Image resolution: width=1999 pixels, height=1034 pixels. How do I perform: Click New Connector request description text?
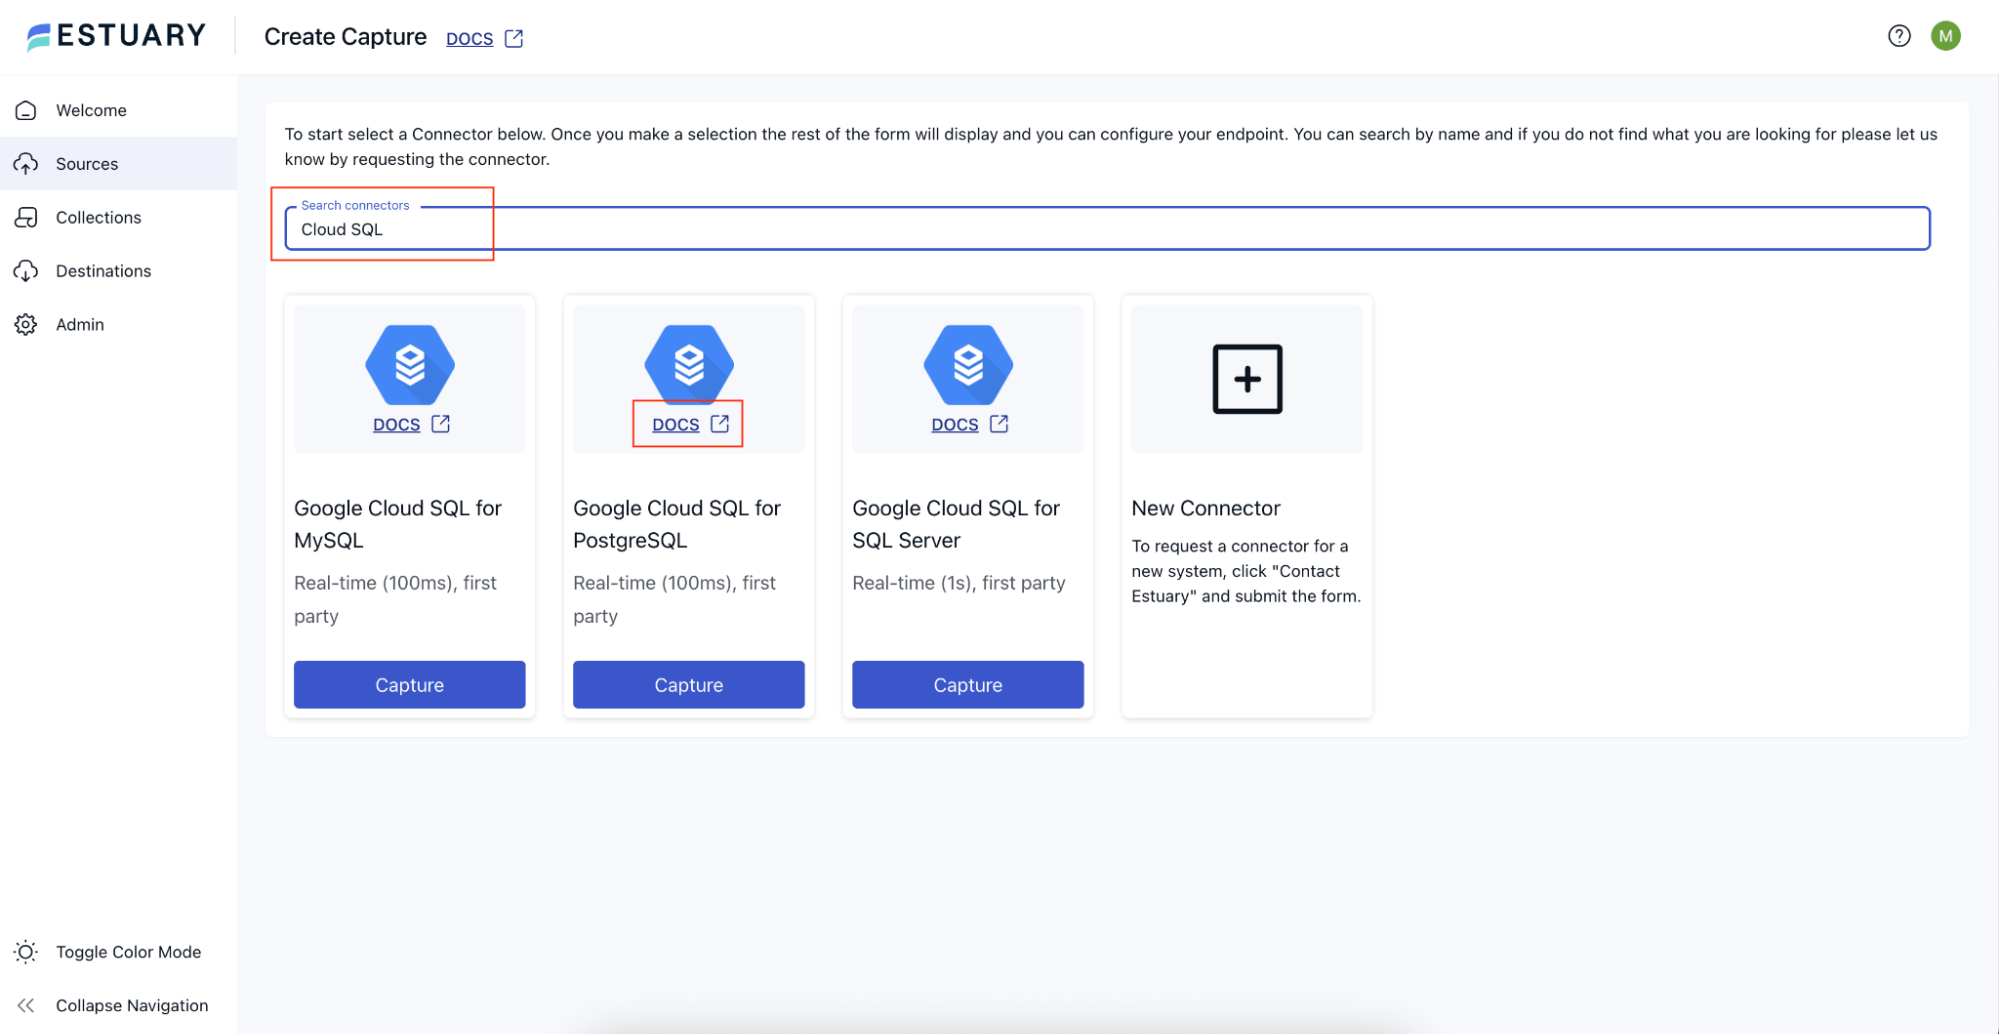(x=1246, y=571)
